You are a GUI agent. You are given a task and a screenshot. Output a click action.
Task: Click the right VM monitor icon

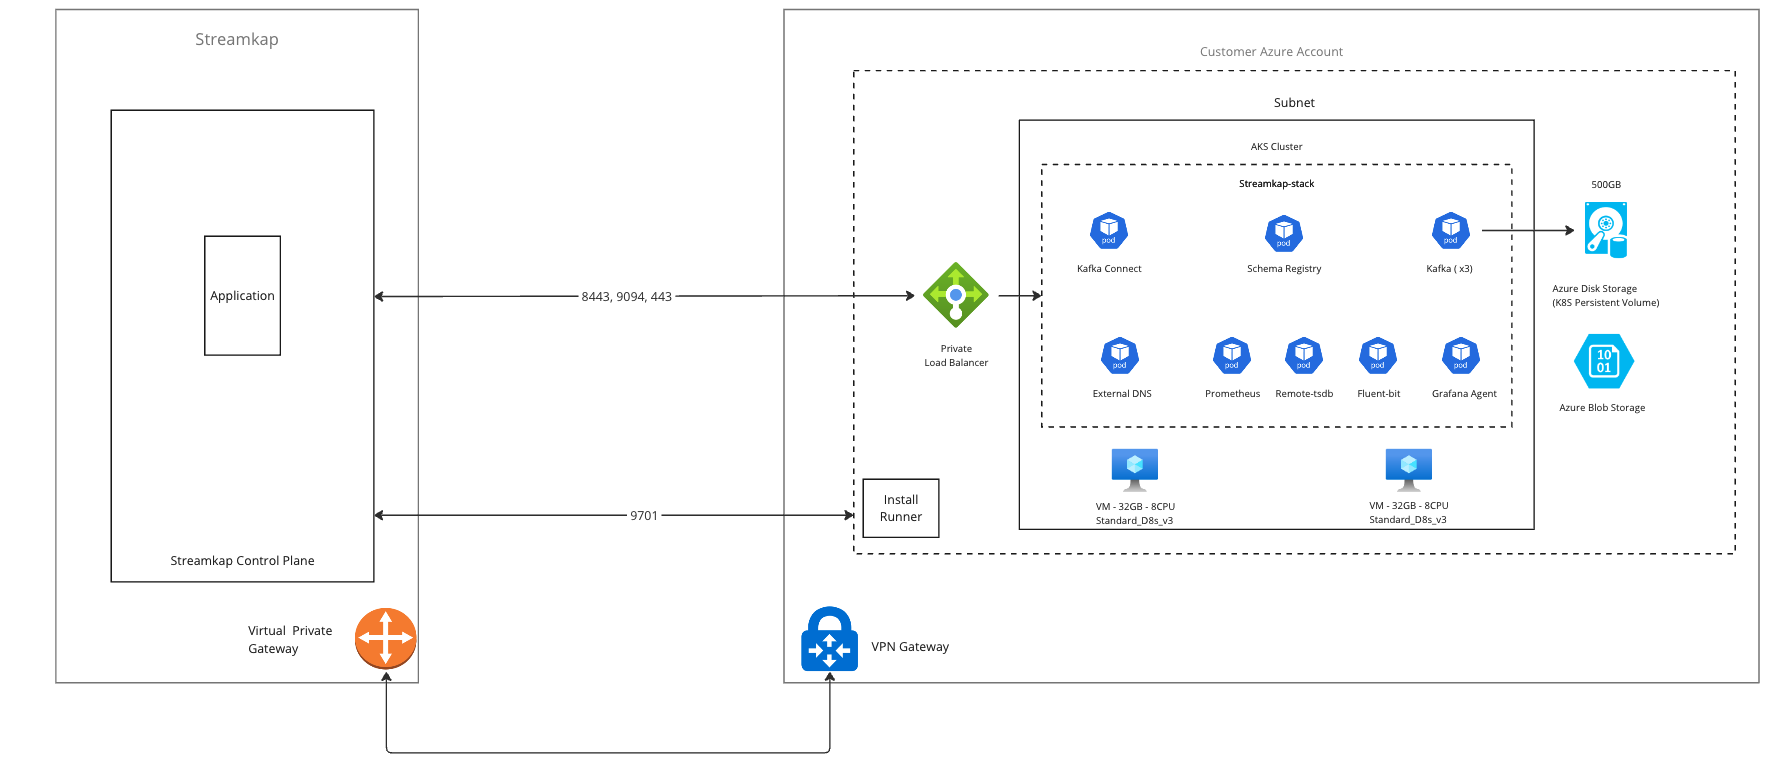click(1409, 470)
